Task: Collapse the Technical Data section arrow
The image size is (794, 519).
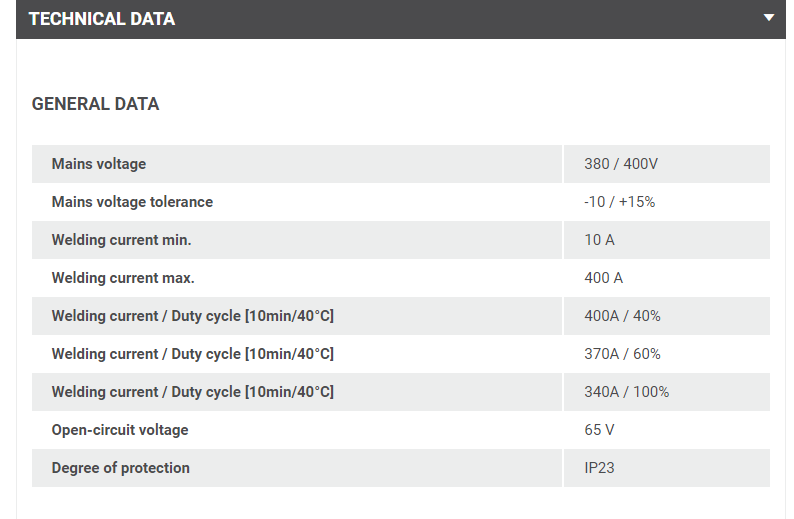Action: (x=768, y=18)
